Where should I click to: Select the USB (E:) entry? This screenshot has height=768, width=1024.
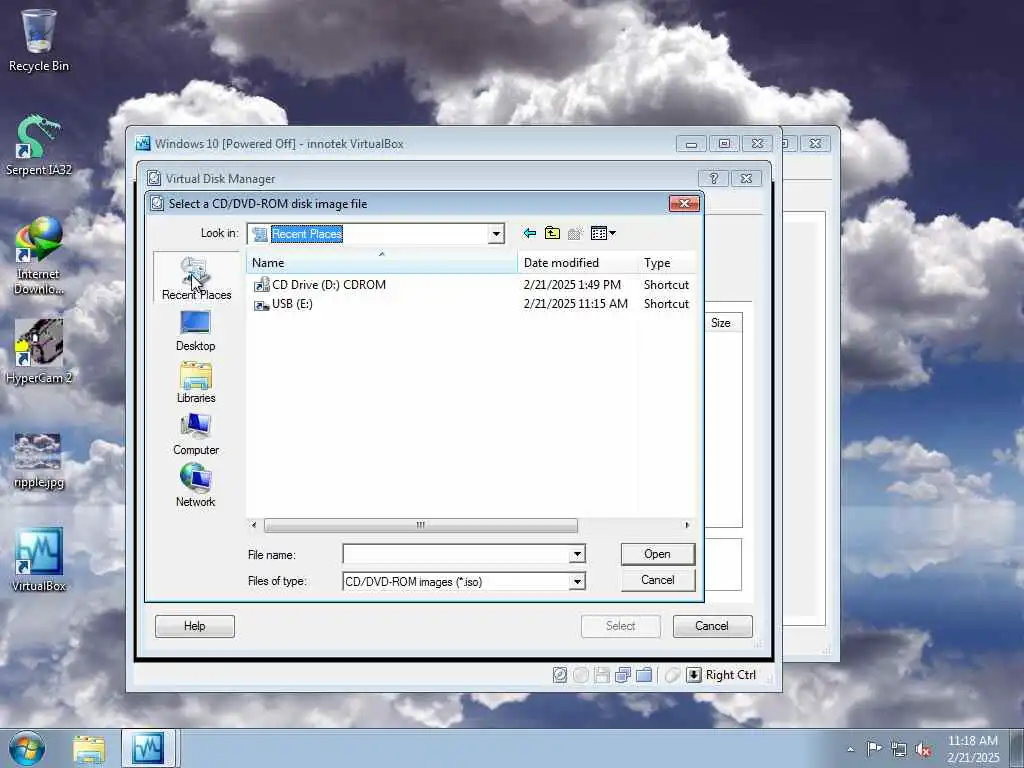point(283,304)
